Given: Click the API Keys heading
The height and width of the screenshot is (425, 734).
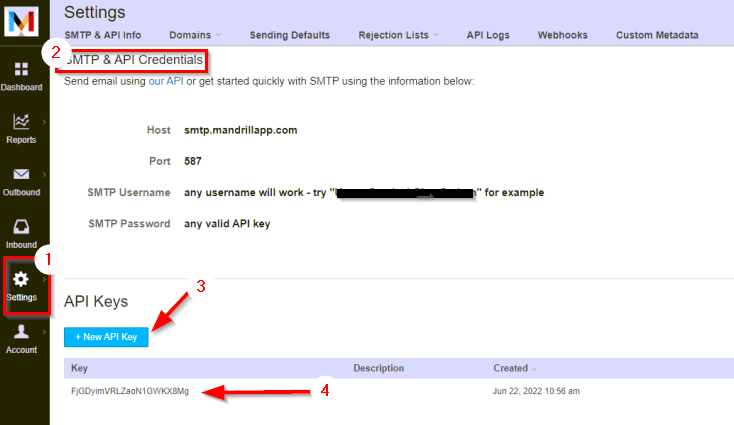Looking at the screenshot, I should (96, 301).
